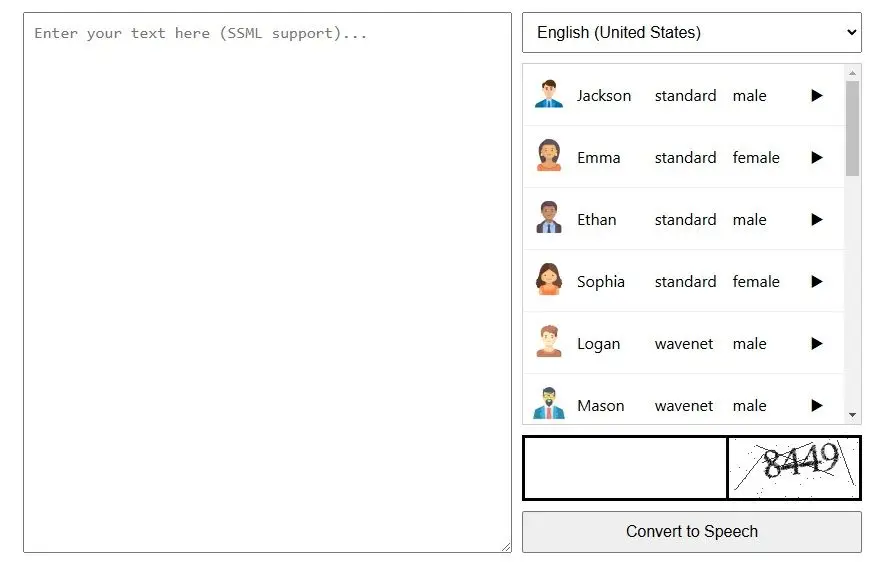Focus the text entry area

coord(267,282)
